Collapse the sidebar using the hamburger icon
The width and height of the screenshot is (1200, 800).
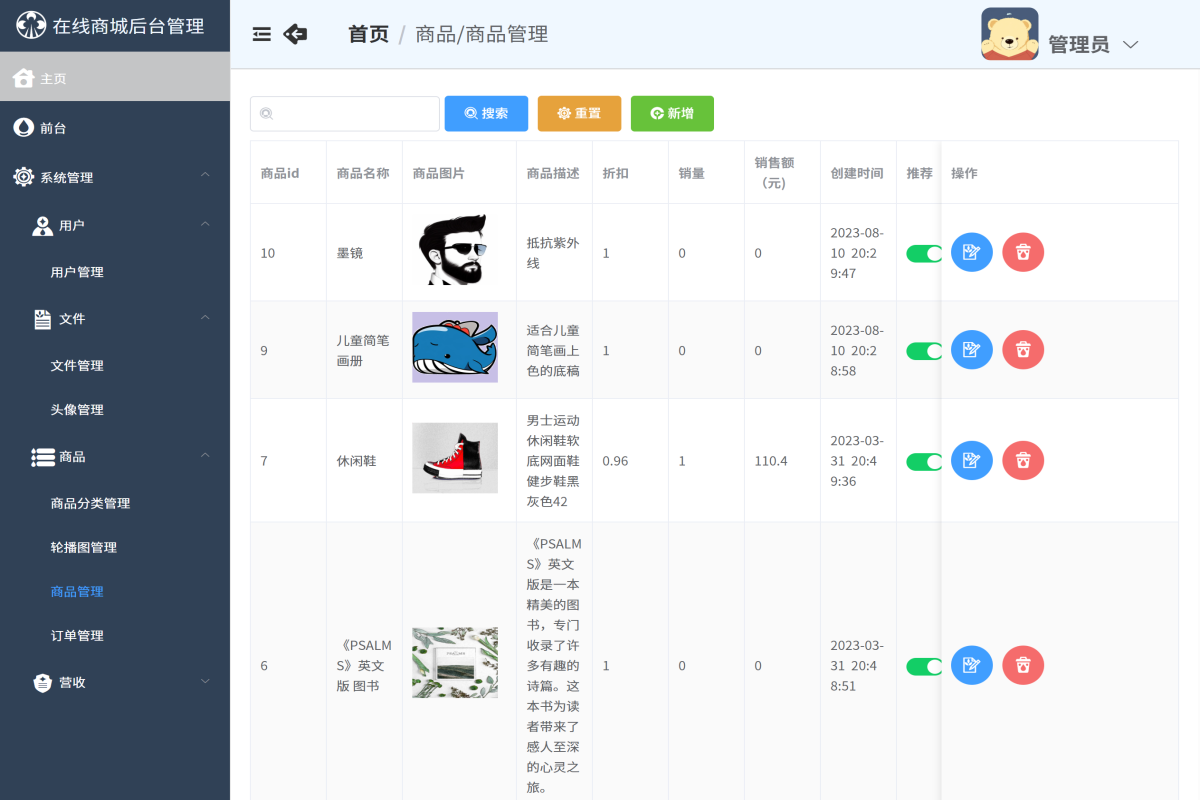coord(261,33)
